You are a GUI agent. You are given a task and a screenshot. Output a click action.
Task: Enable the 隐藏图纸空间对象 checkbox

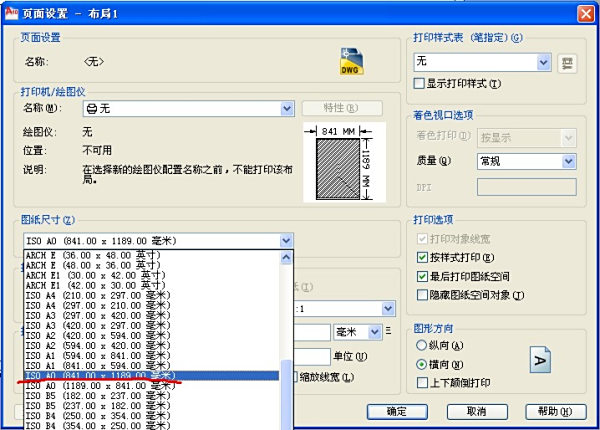coord(422,295)
